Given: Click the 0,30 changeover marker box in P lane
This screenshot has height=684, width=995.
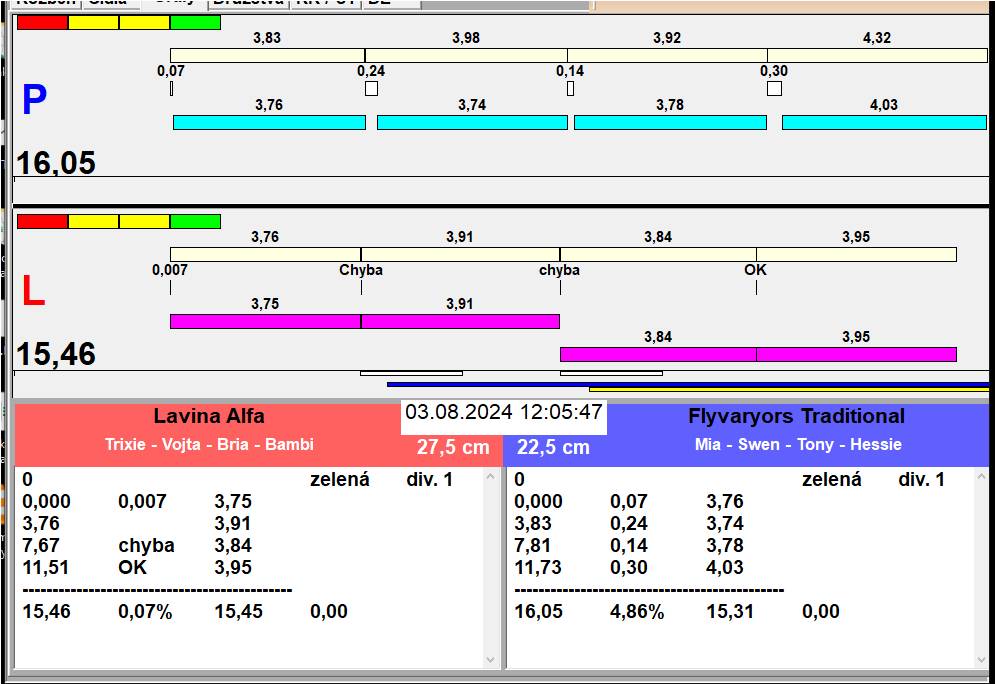Looking at the screenshot, I should click(774, 89).
